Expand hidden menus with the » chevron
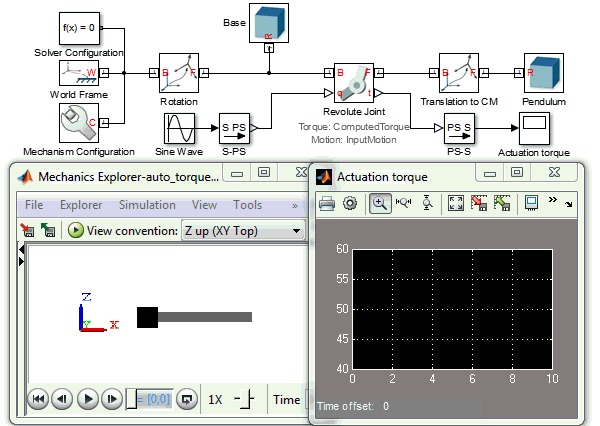600x426 pixels. pos(294,205)
